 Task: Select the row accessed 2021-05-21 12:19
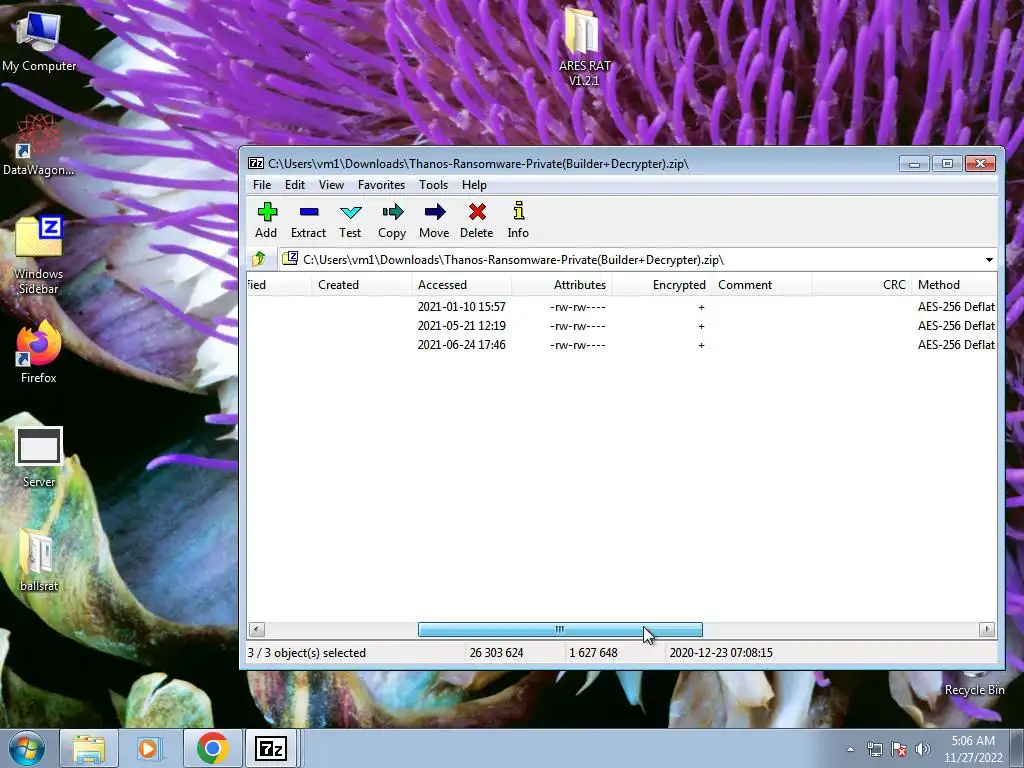click(x=622, y=326)
